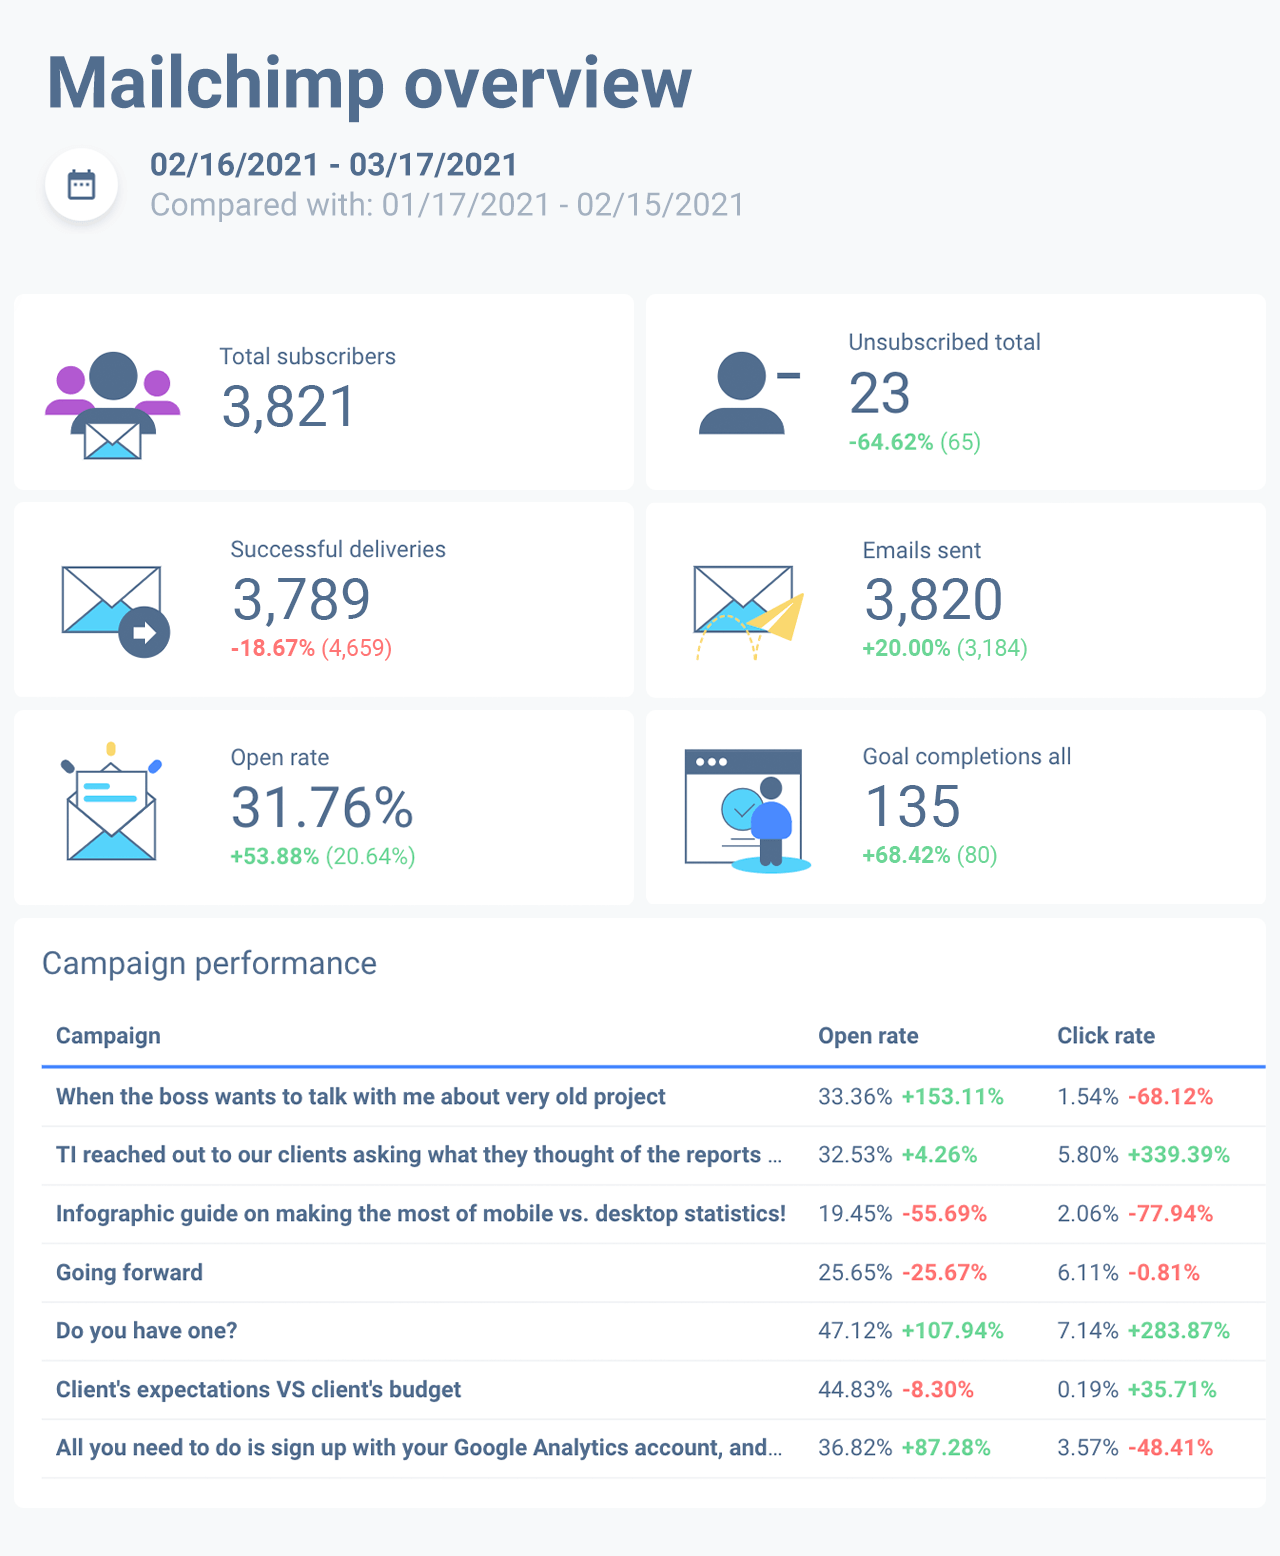Viewport: 1280px width, 1556px height.
Task: Click the 1.54% click rate cell
Action: pyautogui.click(x=1088, y=1097)
